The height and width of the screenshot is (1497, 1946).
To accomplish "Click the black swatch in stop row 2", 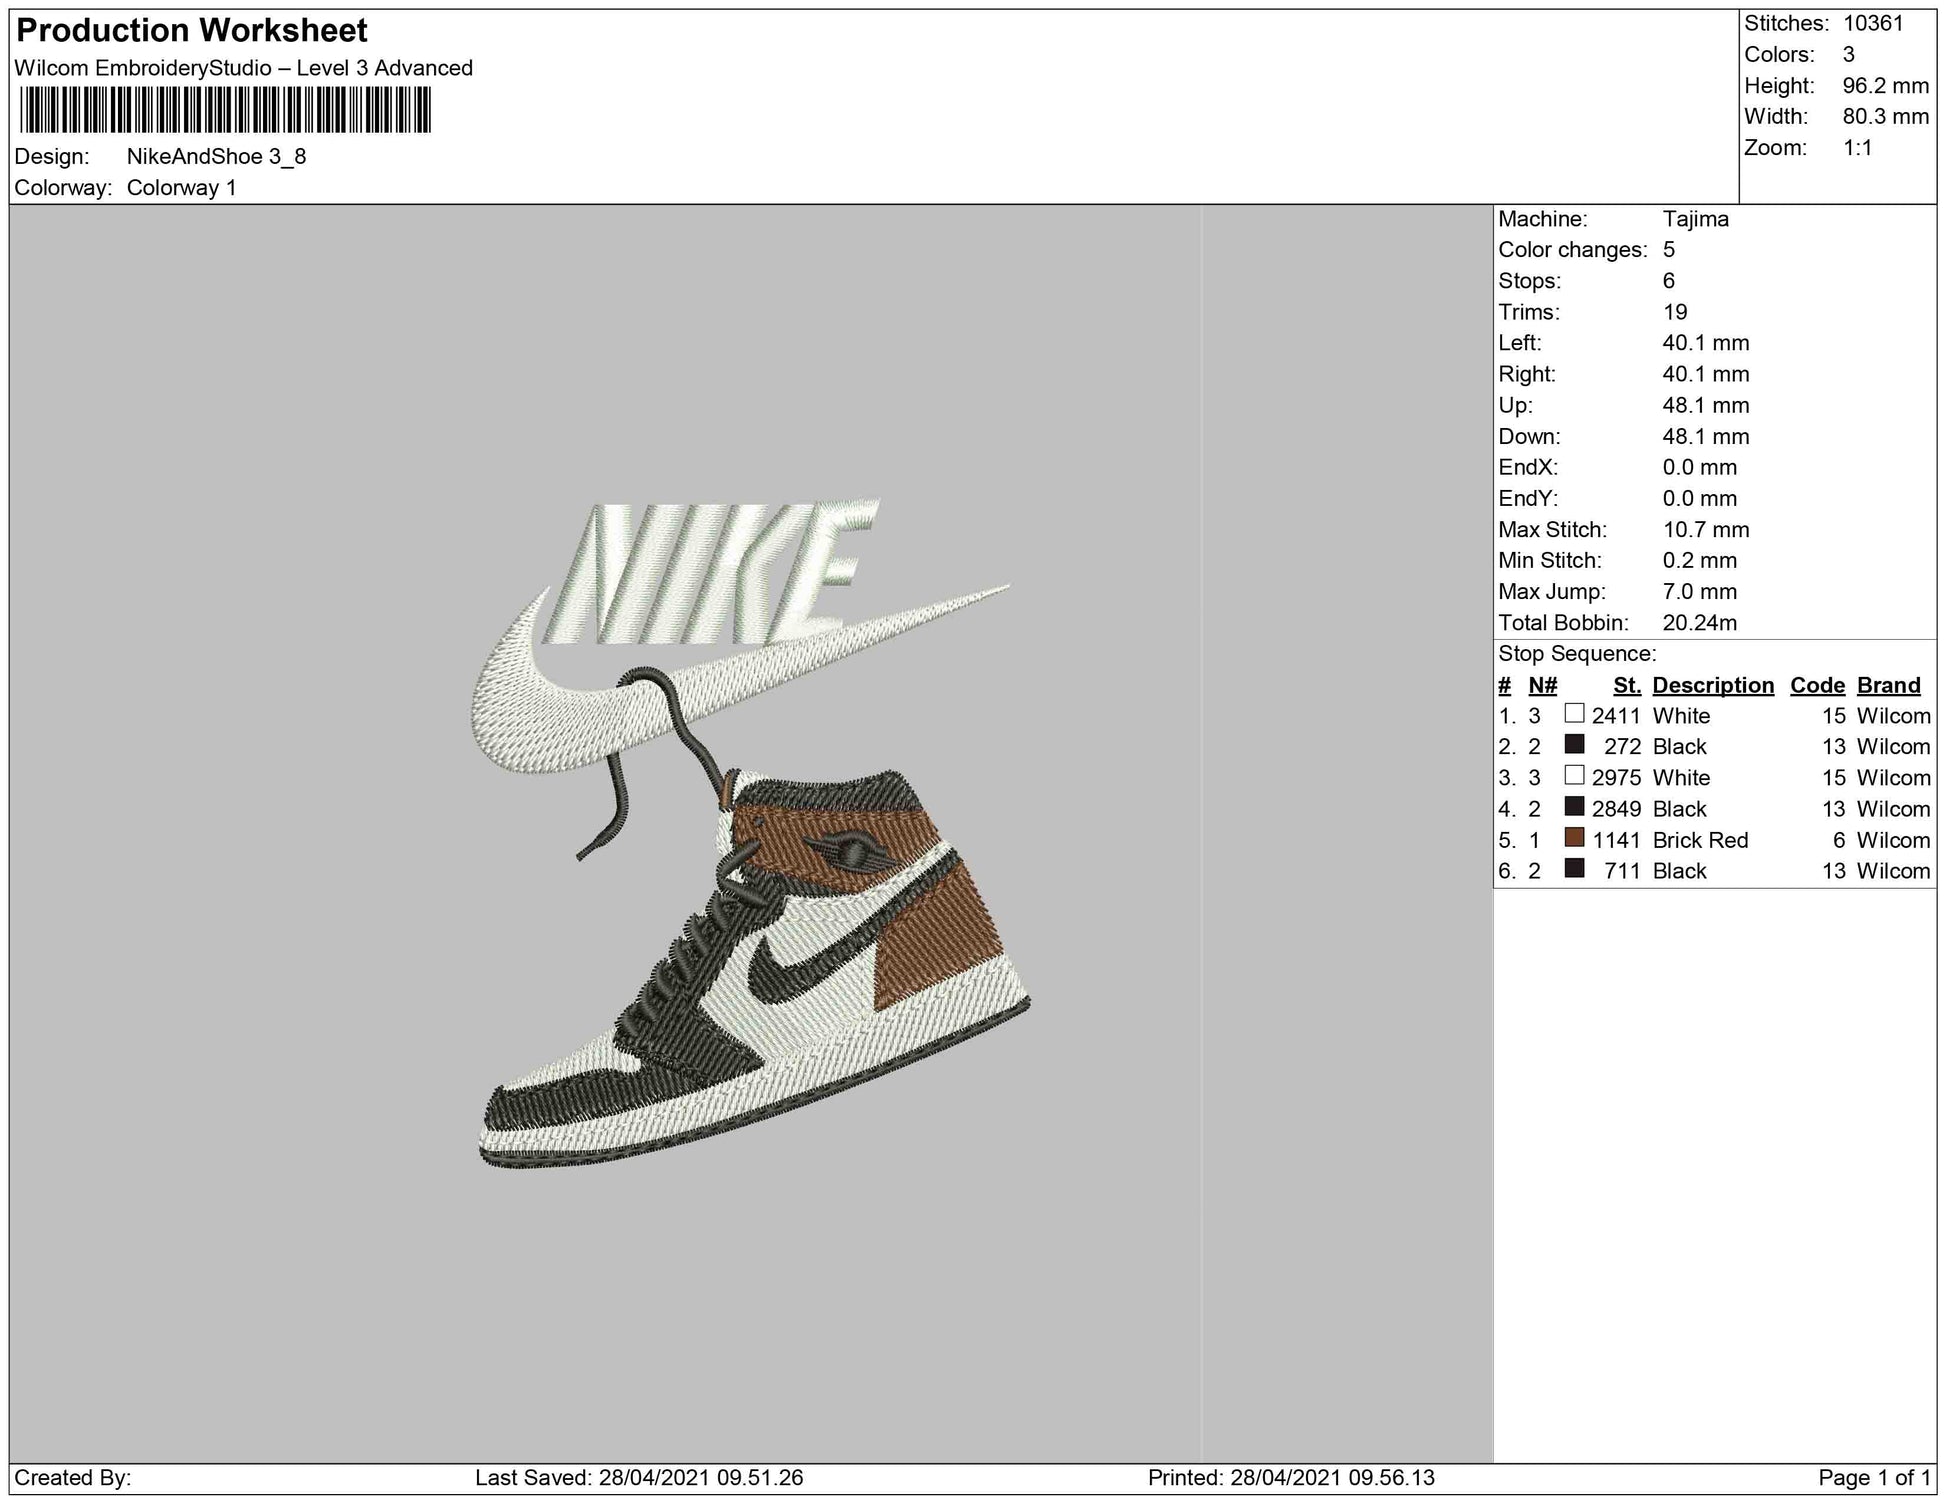I will click(1574, 745).
